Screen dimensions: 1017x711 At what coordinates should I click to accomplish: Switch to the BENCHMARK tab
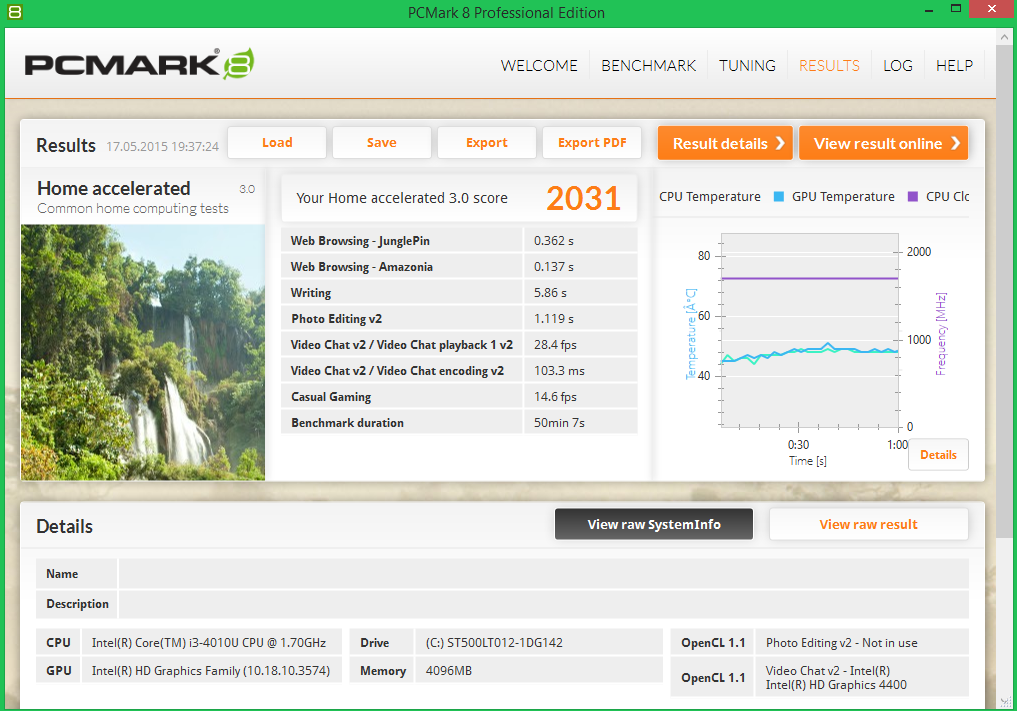pyautogui.click(x=648, y=66)
